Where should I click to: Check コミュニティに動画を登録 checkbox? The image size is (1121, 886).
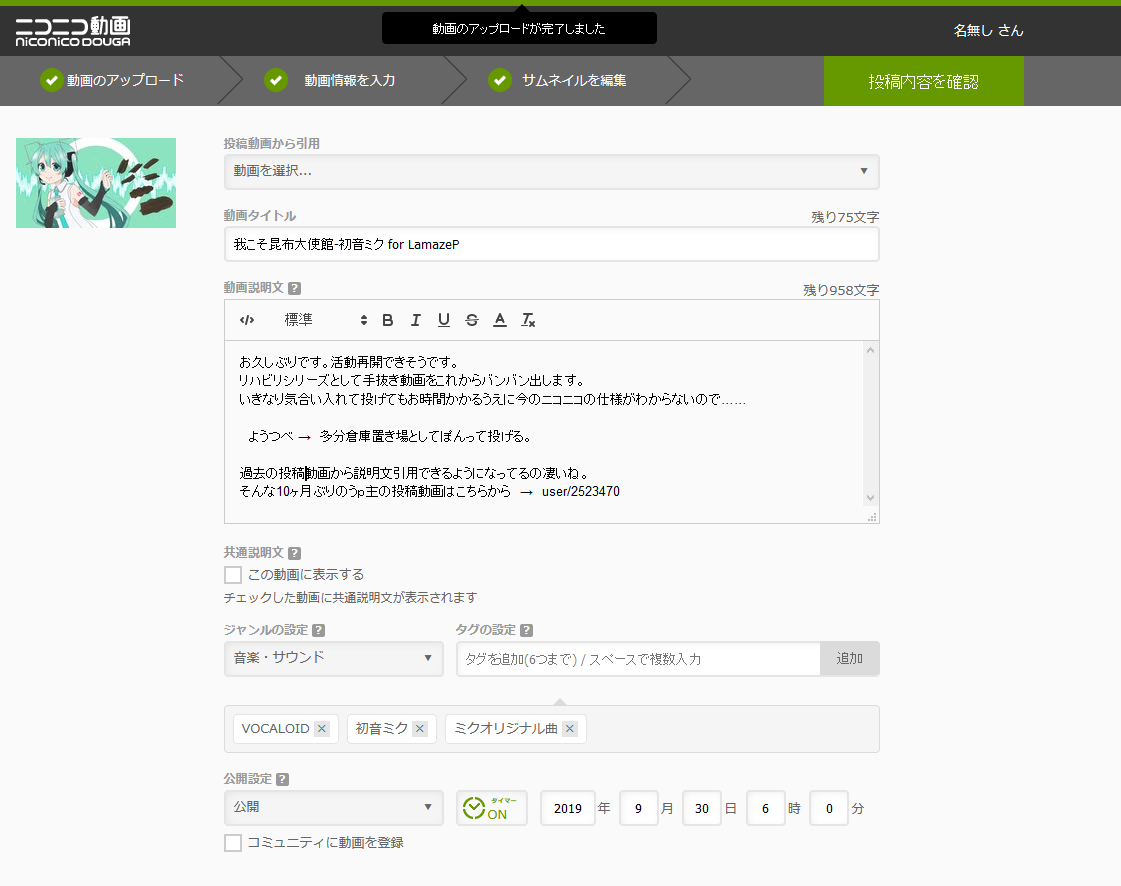coord(233,843)
